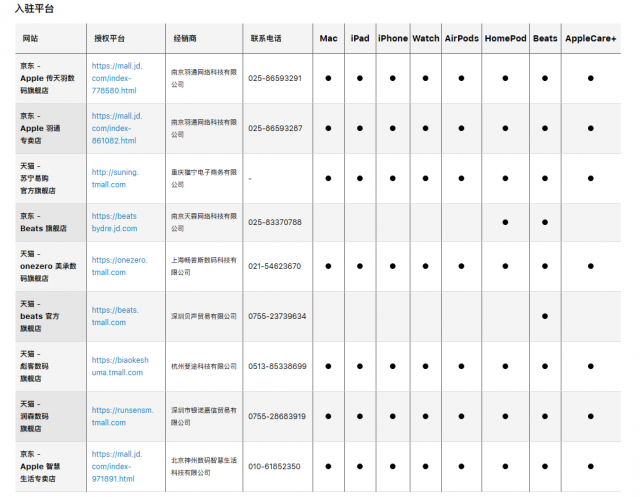Open the mall.jd.com index-778580 link
This screenshot has width=640, height=497.
[117, 78]
